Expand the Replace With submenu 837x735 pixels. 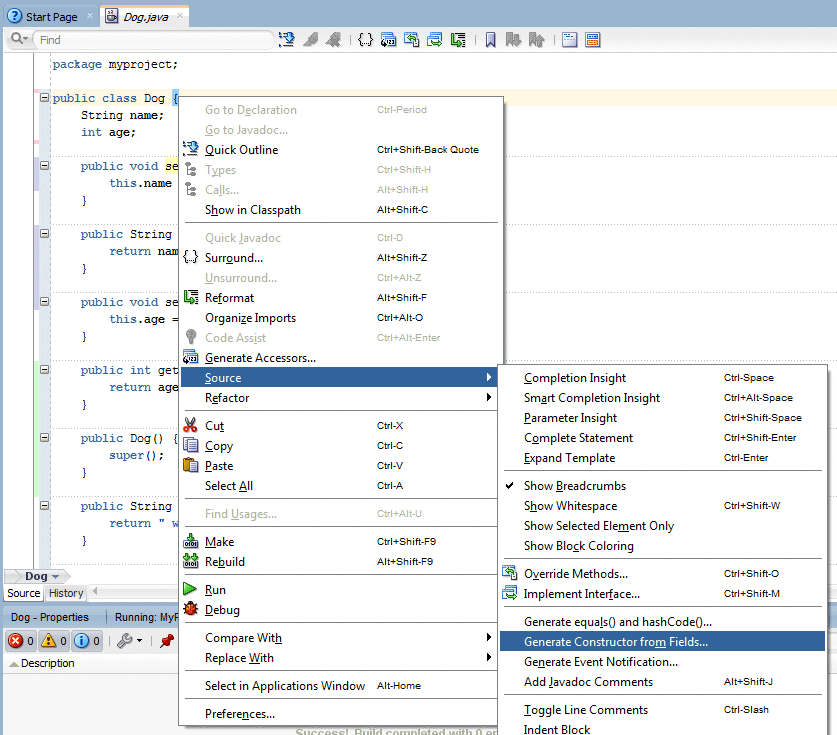[339, 658]
